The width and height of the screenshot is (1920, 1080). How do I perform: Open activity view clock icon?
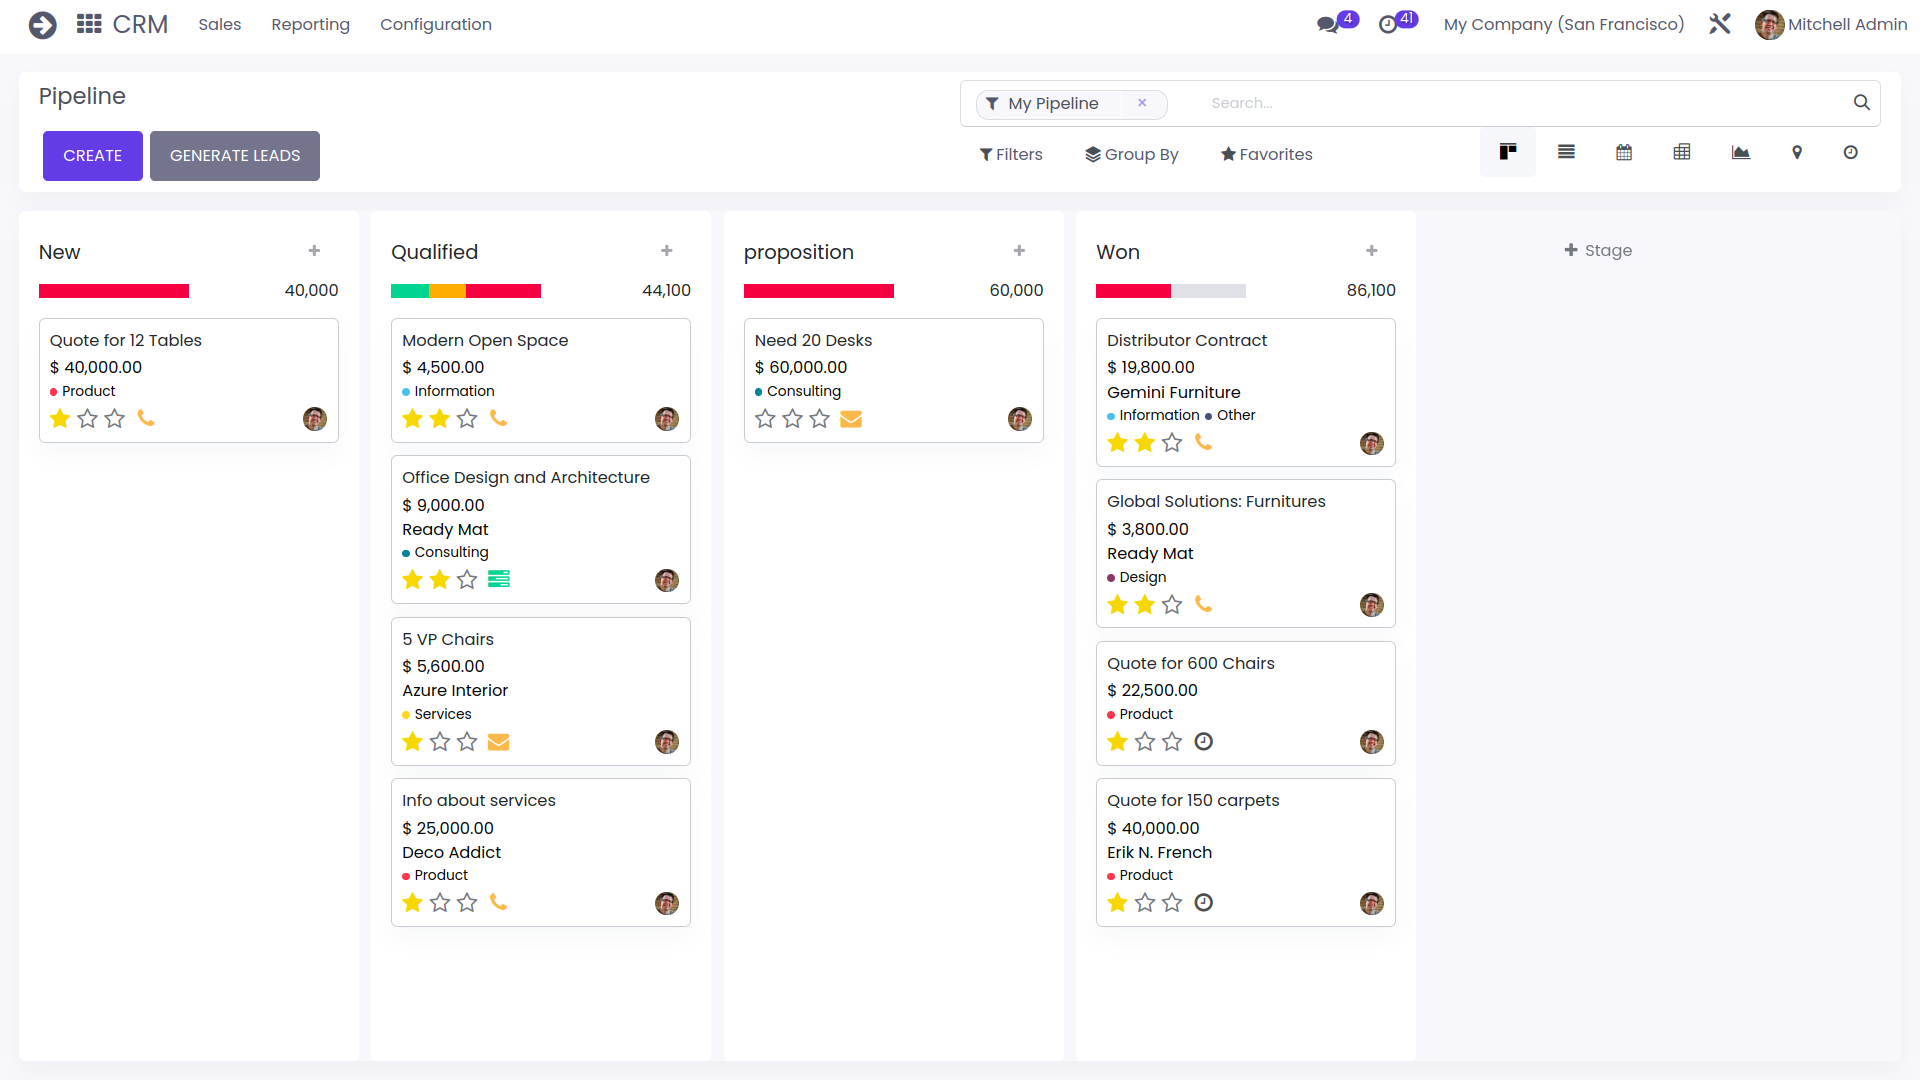[1851, 152]
